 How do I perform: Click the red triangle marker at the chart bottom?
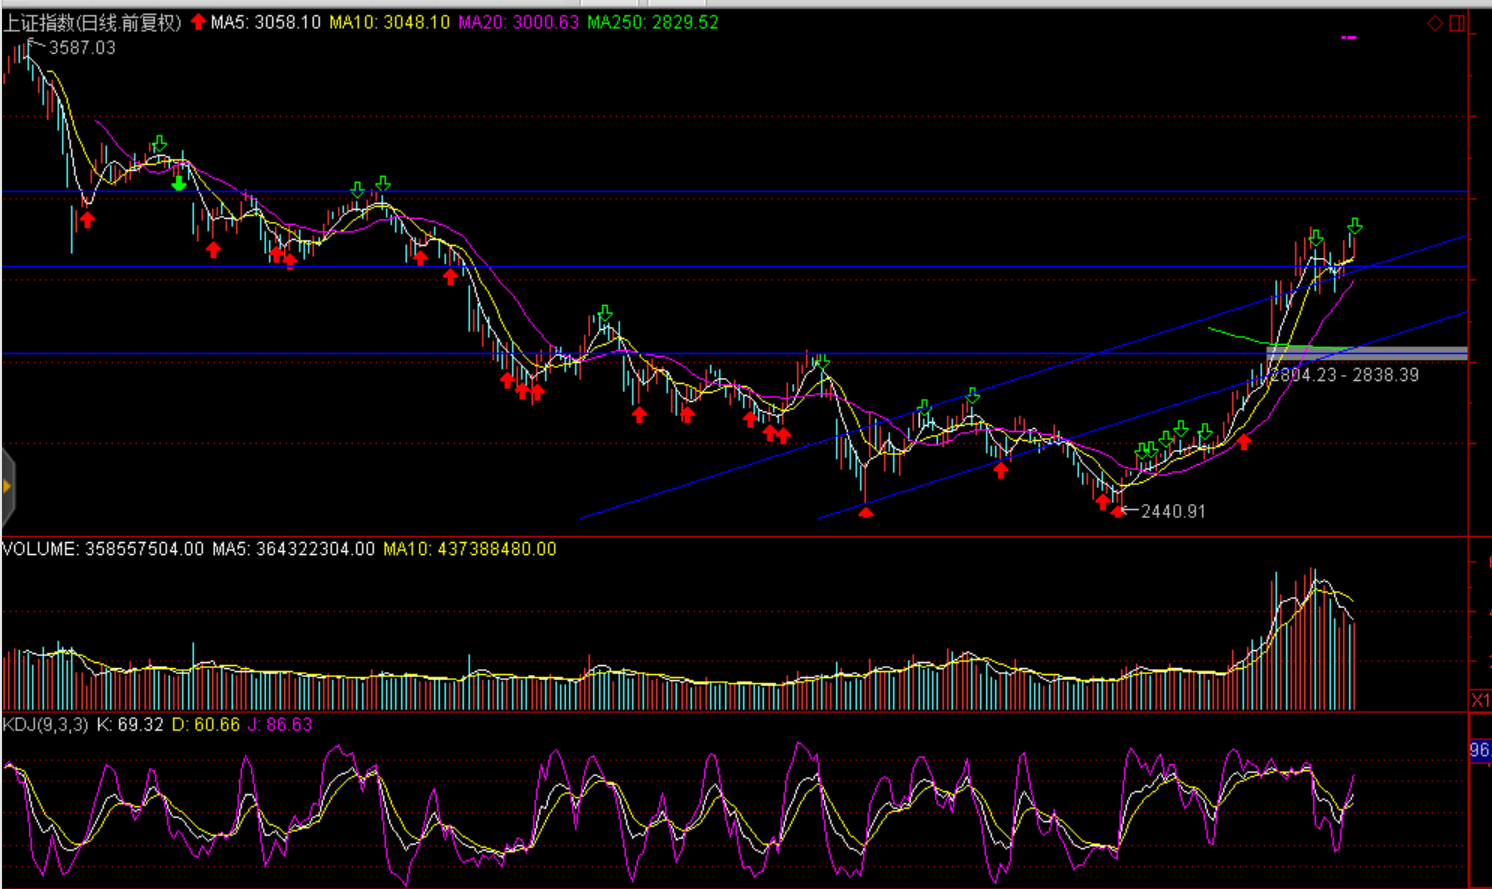tap(866, 512)
